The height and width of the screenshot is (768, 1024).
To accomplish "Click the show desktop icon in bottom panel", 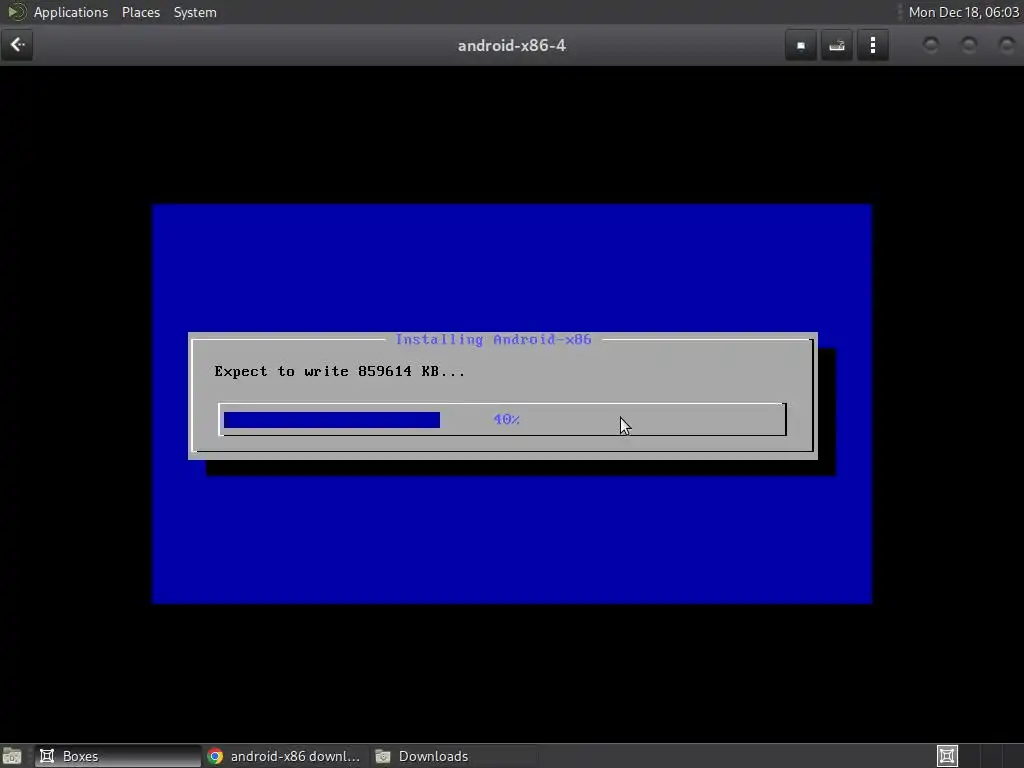I will click(x=12, y=756).
